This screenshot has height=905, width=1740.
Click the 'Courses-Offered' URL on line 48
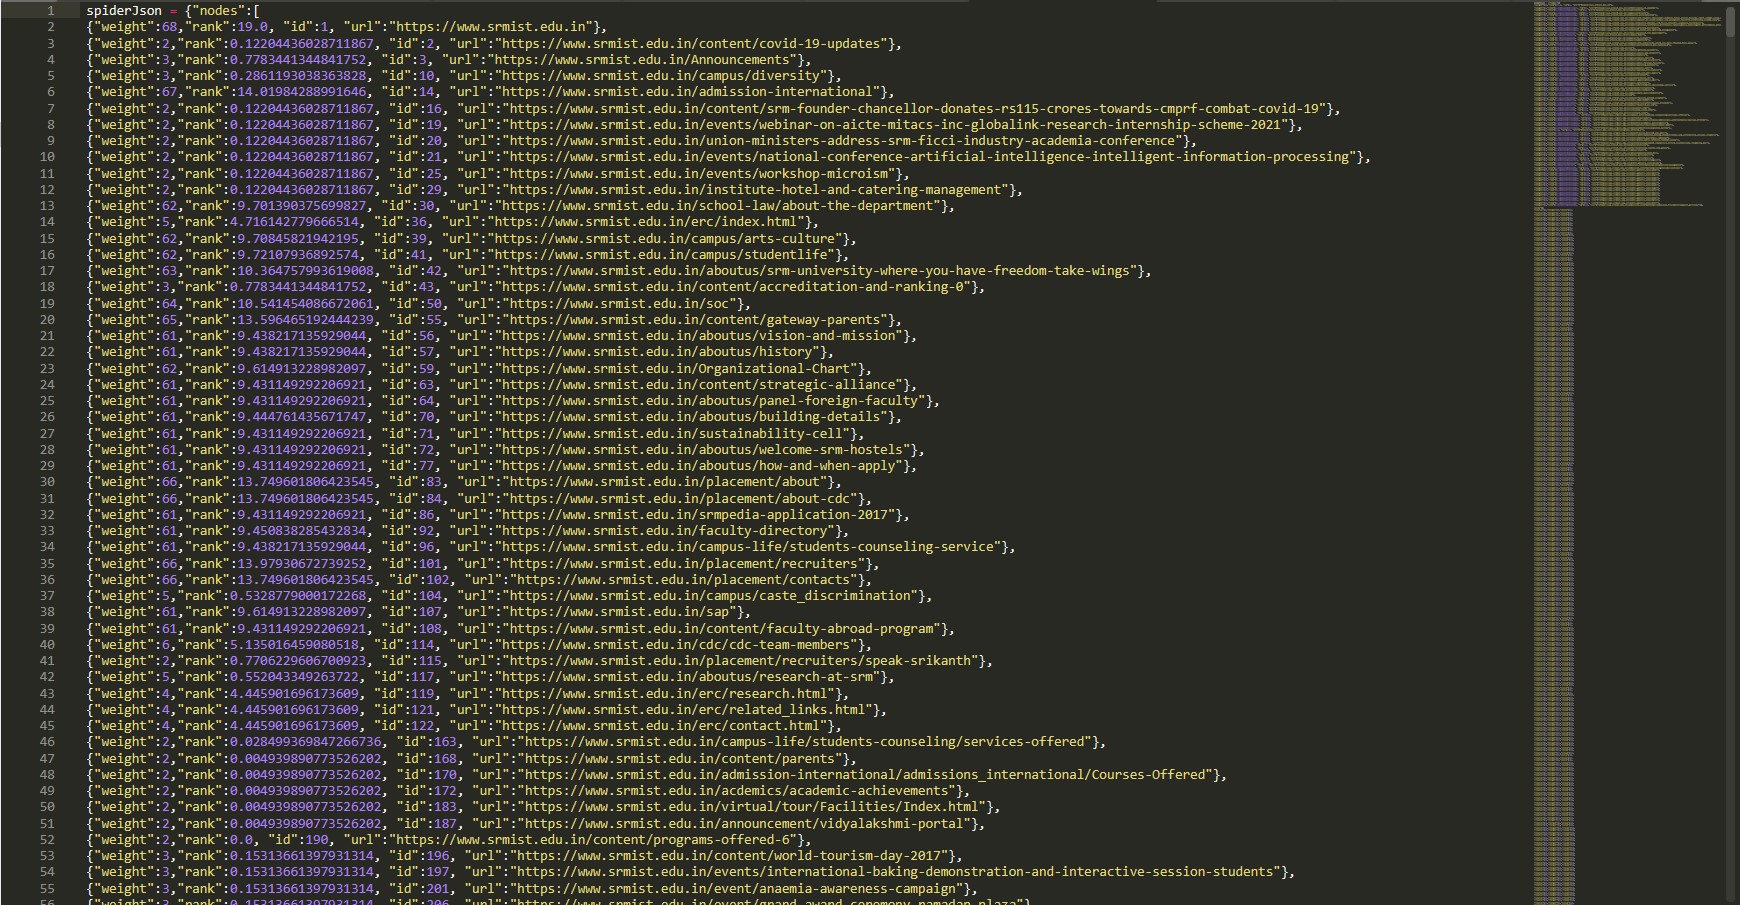coord(865,775)
